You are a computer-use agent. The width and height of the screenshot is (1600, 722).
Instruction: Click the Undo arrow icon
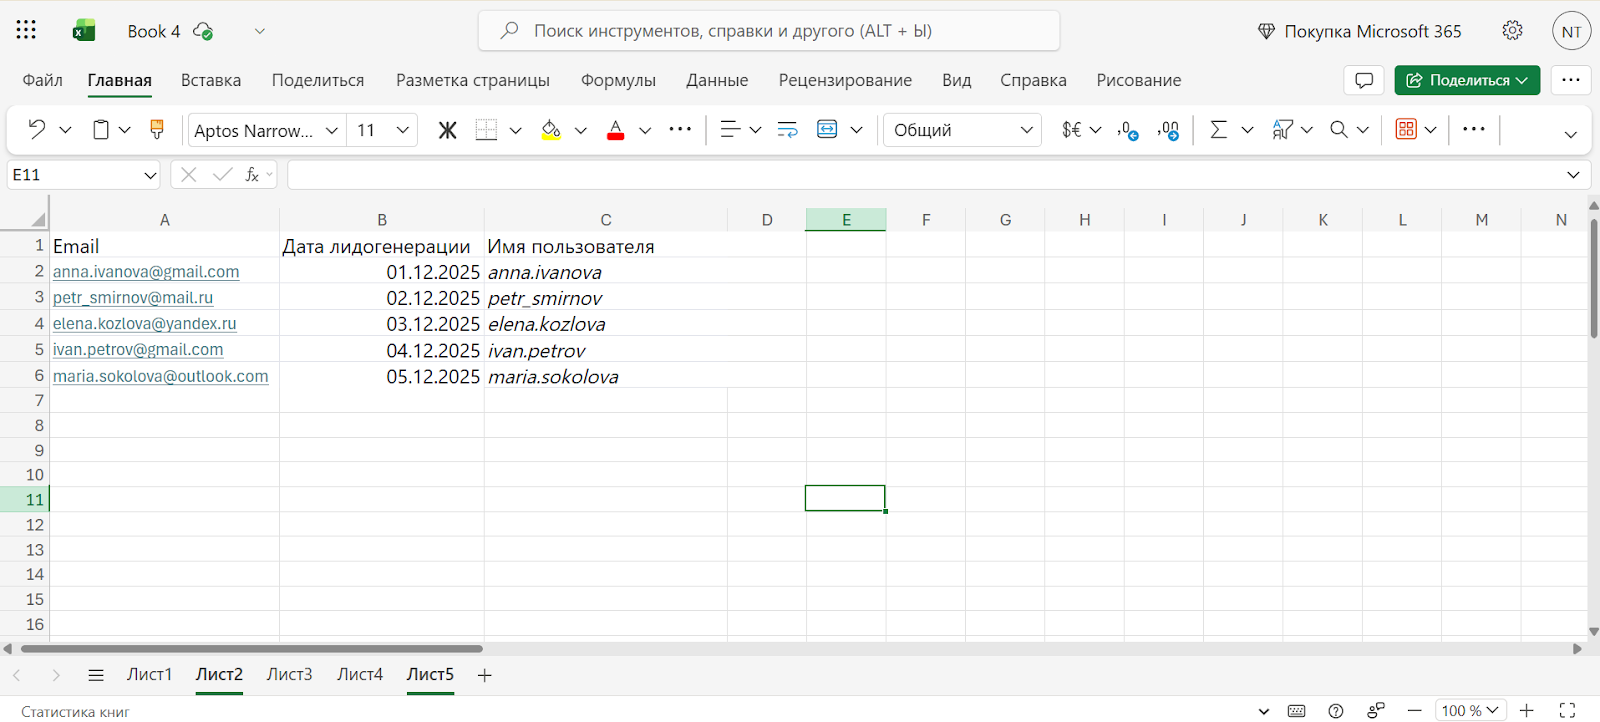pos(37,130)
